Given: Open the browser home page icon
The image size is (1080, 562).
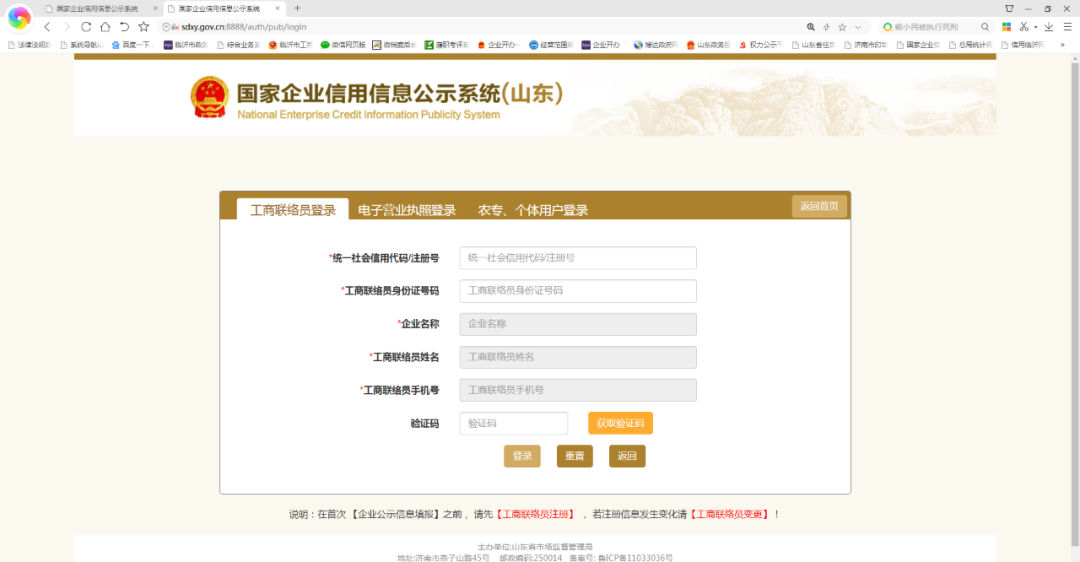Looking at the screenshot, I should click(105, 27).
